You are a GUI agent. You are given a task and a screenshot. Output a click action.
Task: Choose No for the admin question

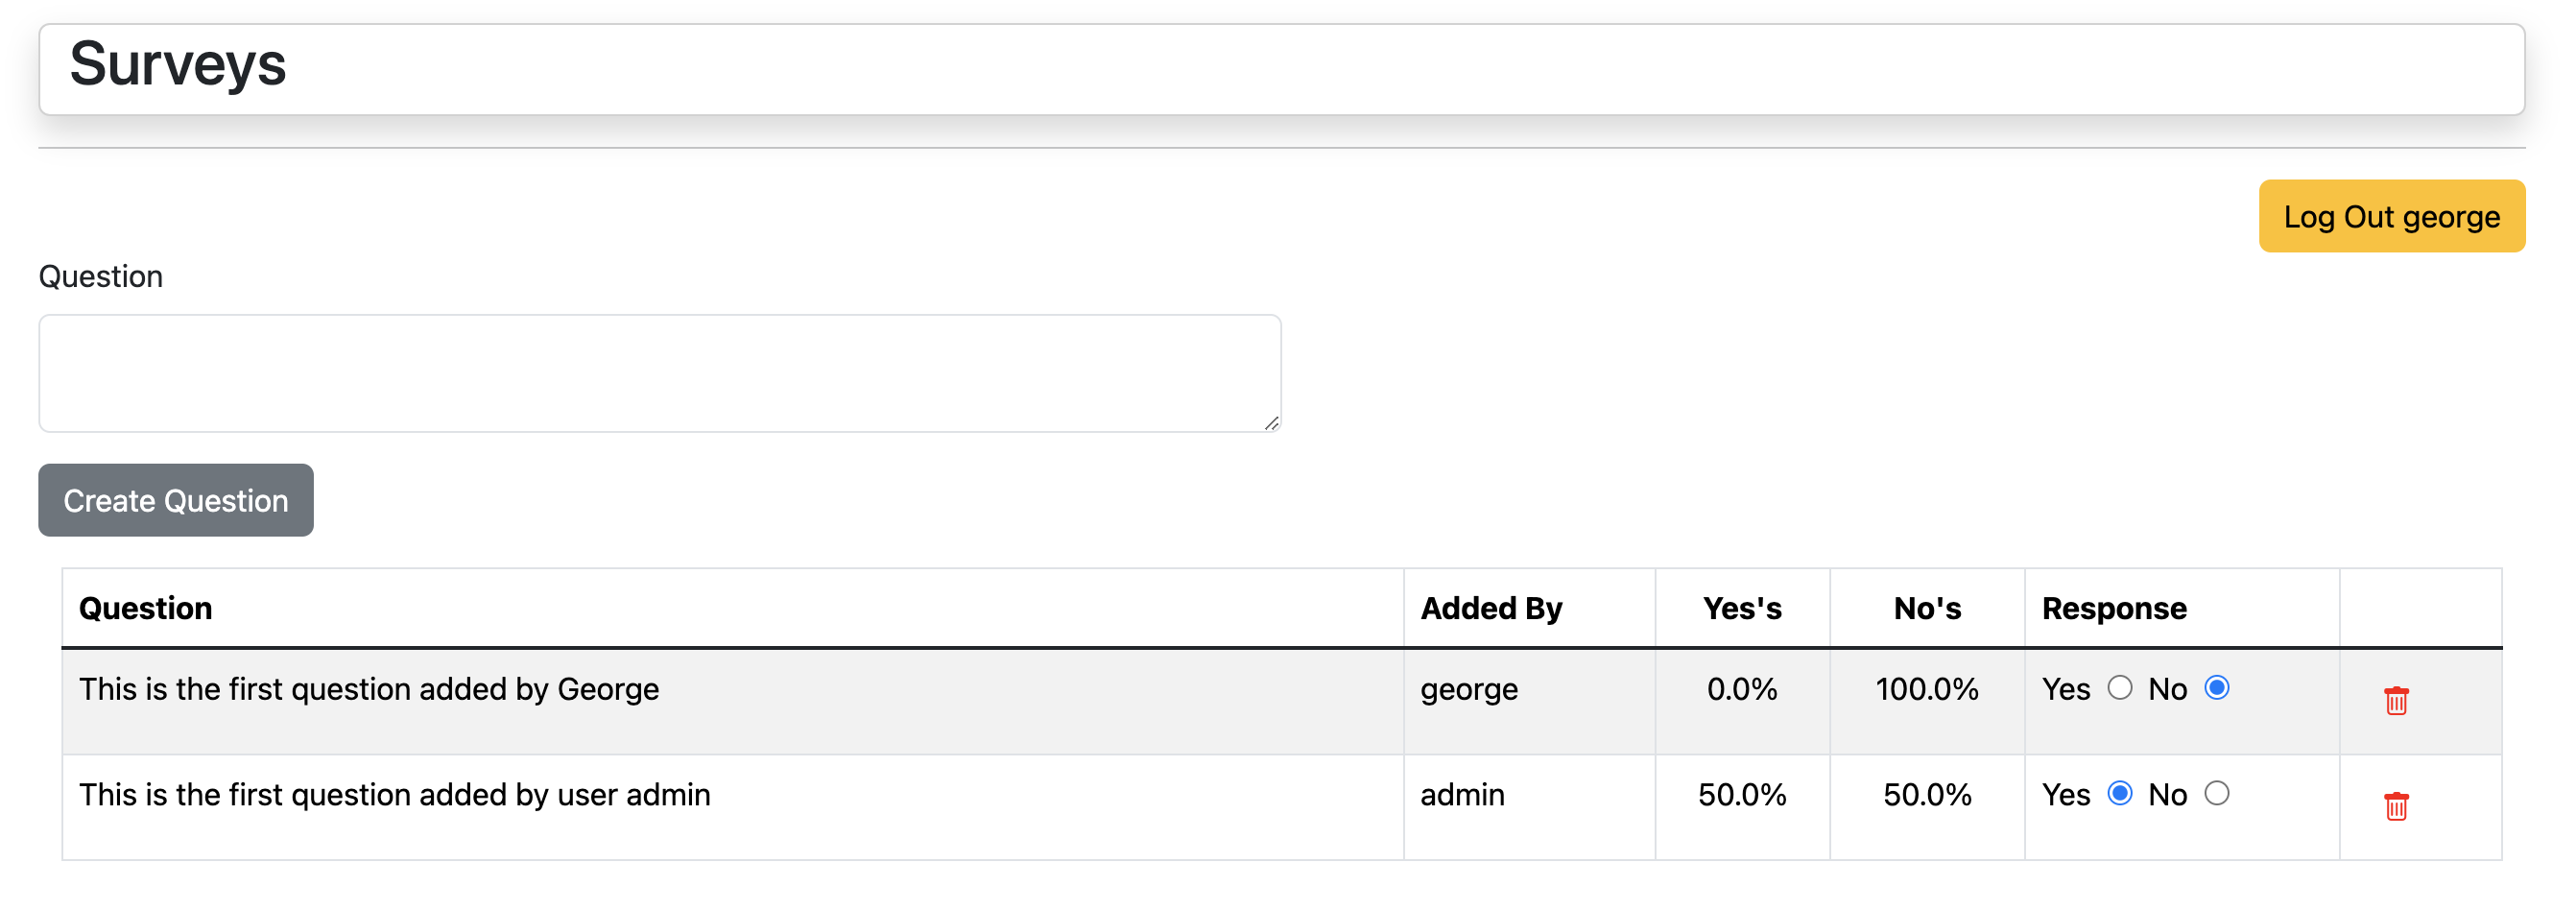point(2216,793)
